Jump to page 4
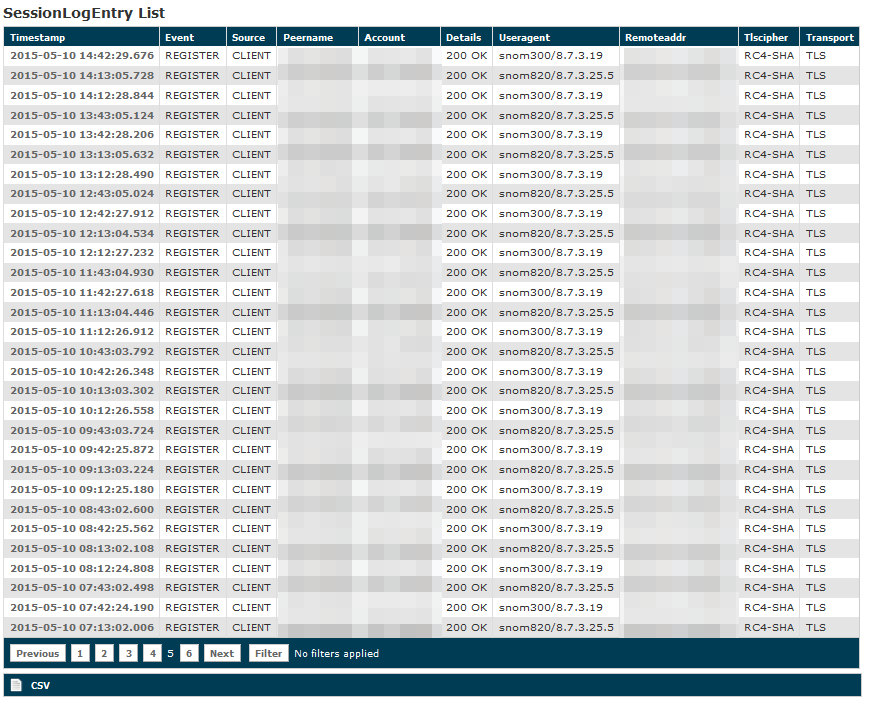Image resolution: width=872 pixels, height=701 pixels. tap(152, 654)
